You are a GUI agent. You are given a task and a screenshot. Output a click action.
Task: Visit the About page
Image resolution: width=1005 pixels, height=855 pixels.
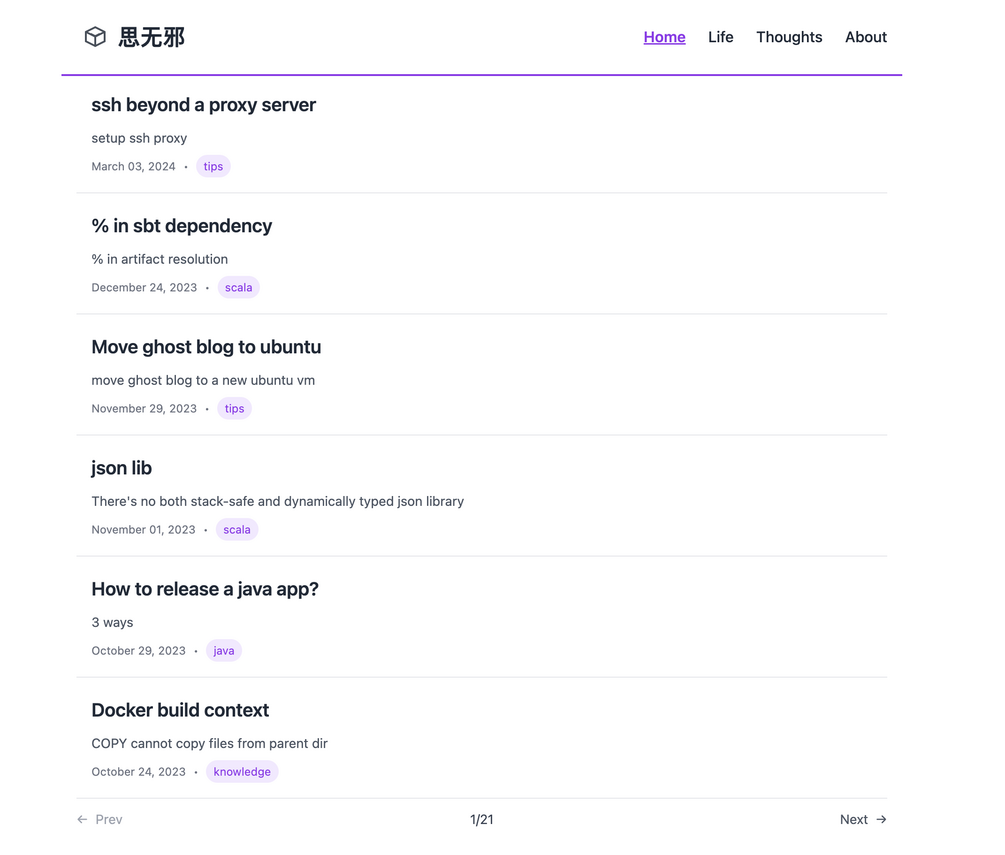click(865, 37)
